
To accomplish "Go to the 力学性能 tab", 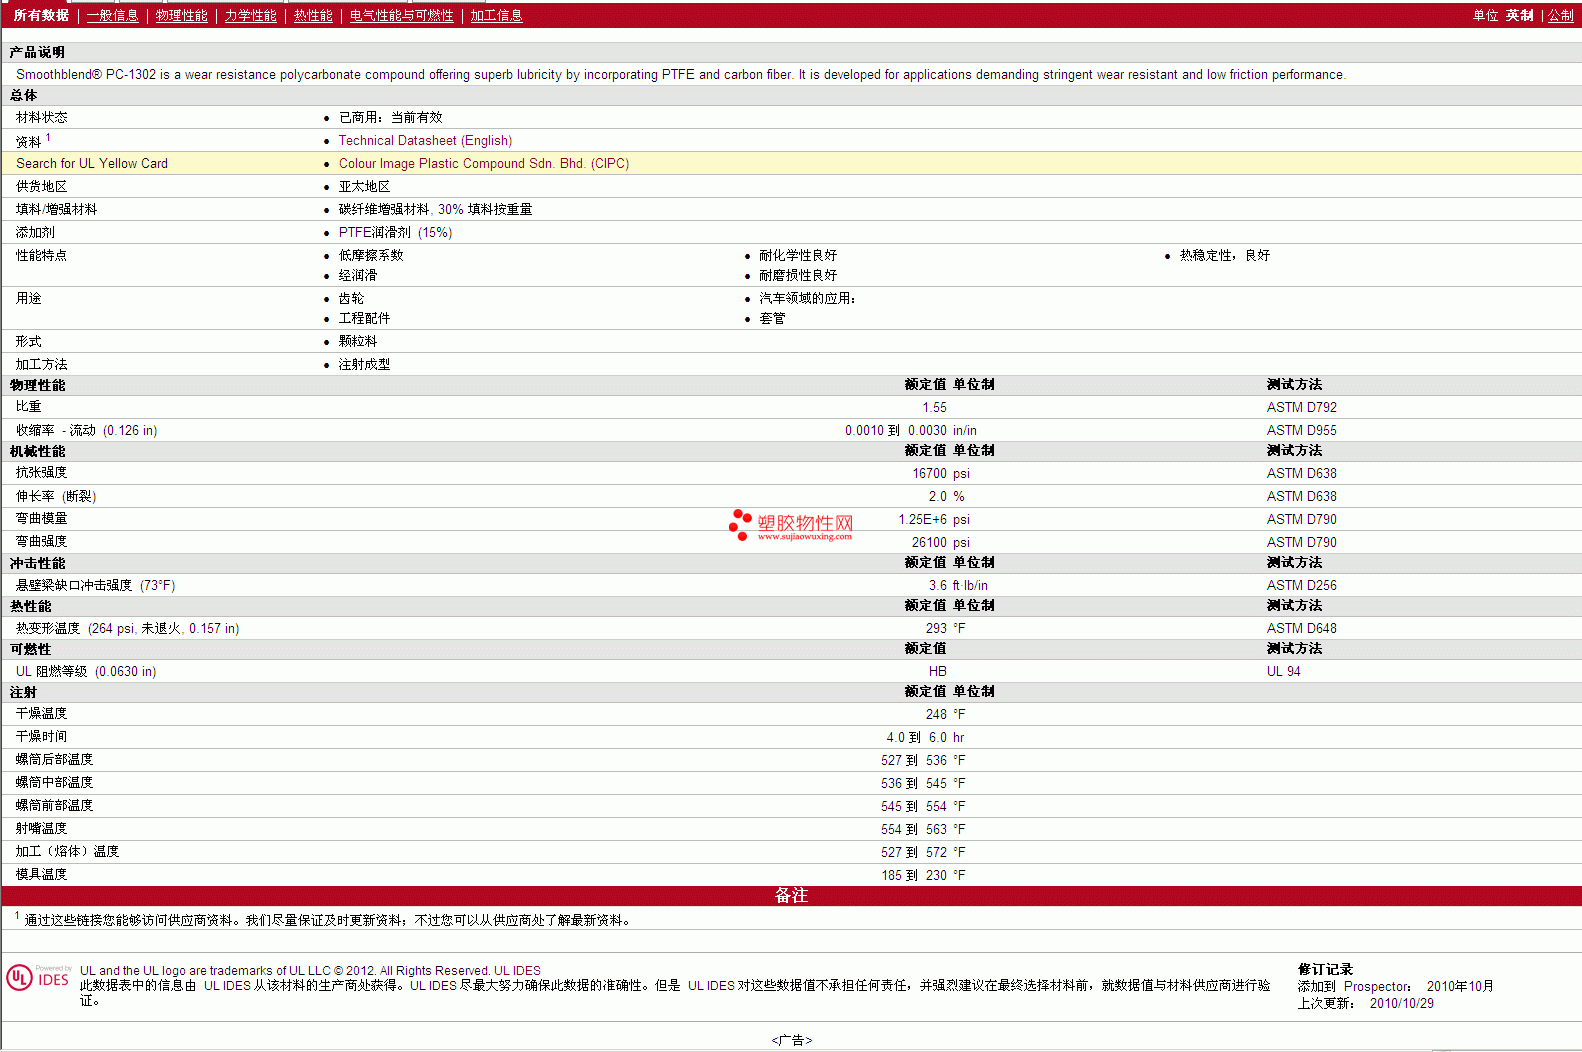I will 250,15.
